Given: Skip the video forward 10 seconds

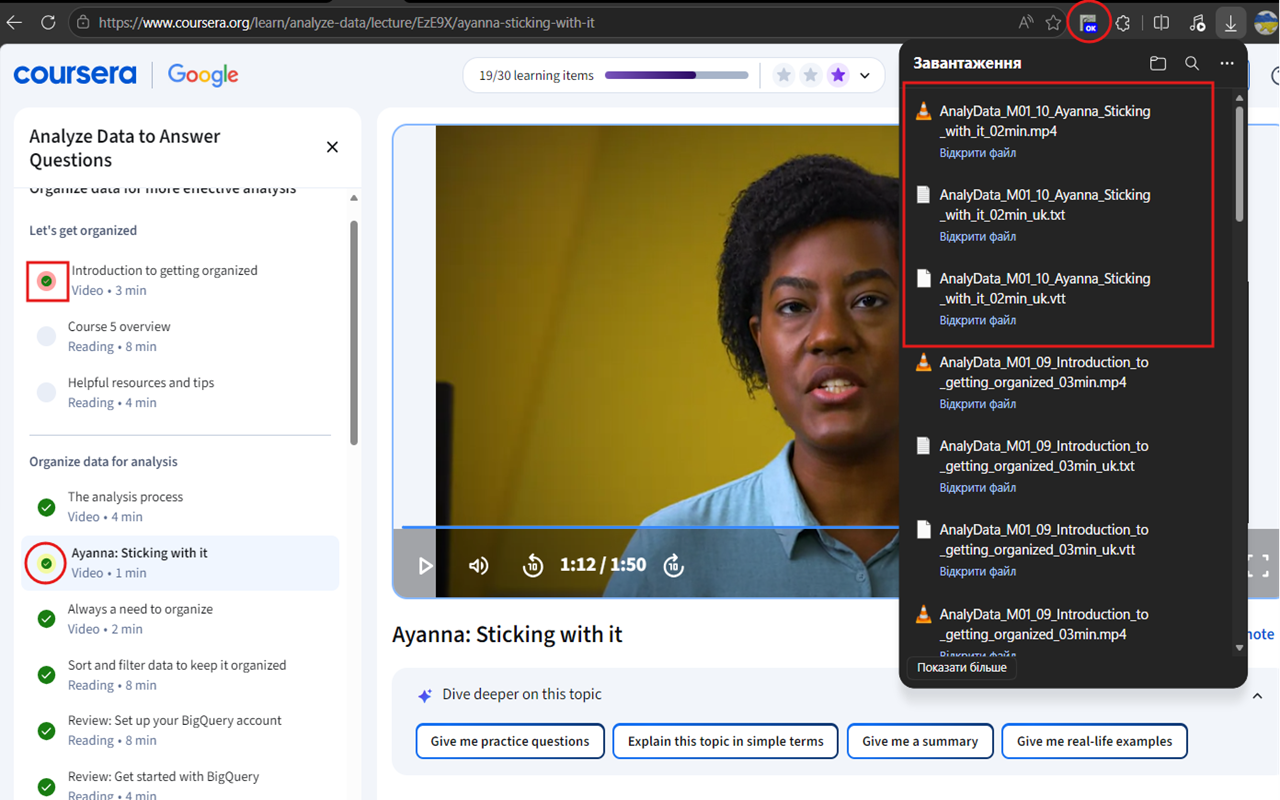Looking at the screenshot, I should [x=674, y=565].
